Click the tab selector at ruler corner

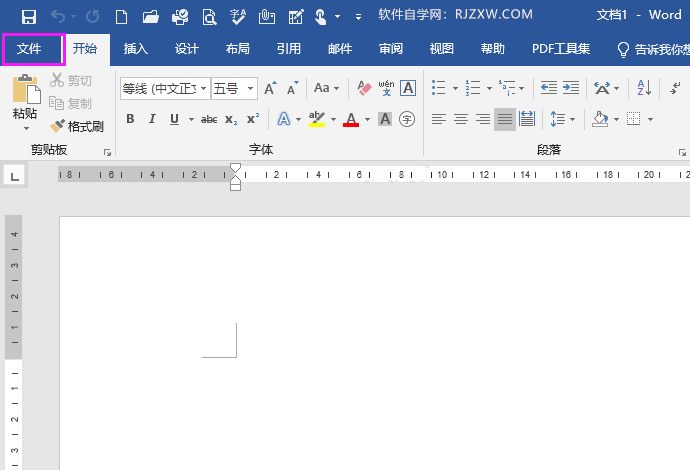pos(14,176)
